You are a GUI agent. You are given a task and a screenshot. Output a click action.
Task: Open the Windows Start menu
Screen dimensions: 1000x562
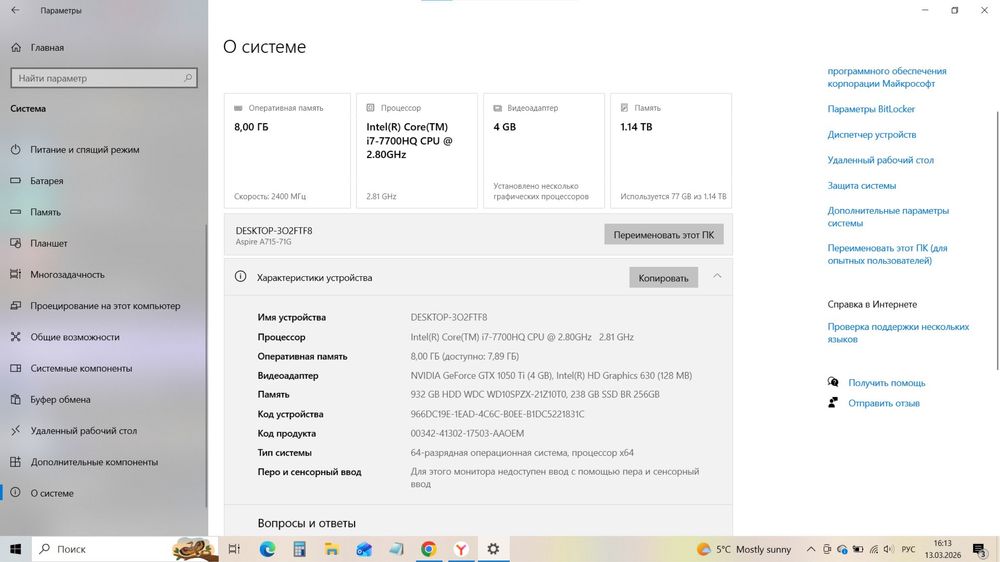tap(15, 549)
